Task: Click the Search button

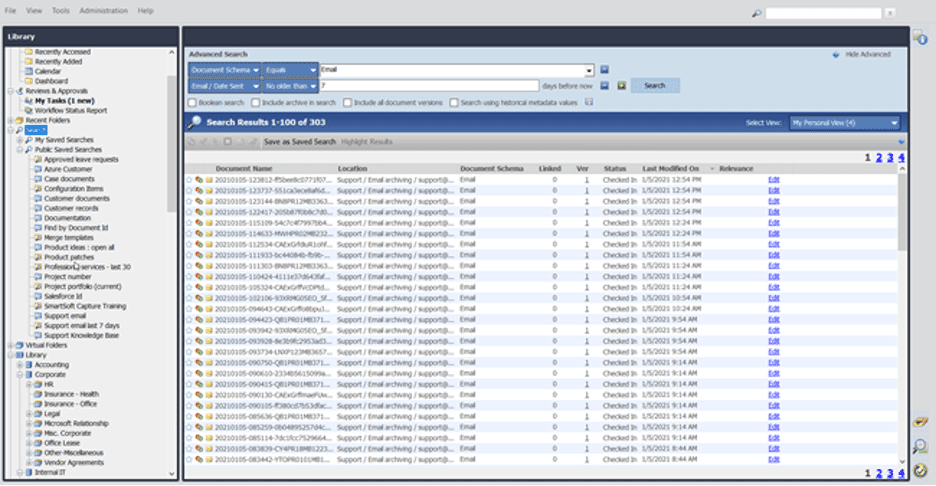Action: [x=655, y=86]
